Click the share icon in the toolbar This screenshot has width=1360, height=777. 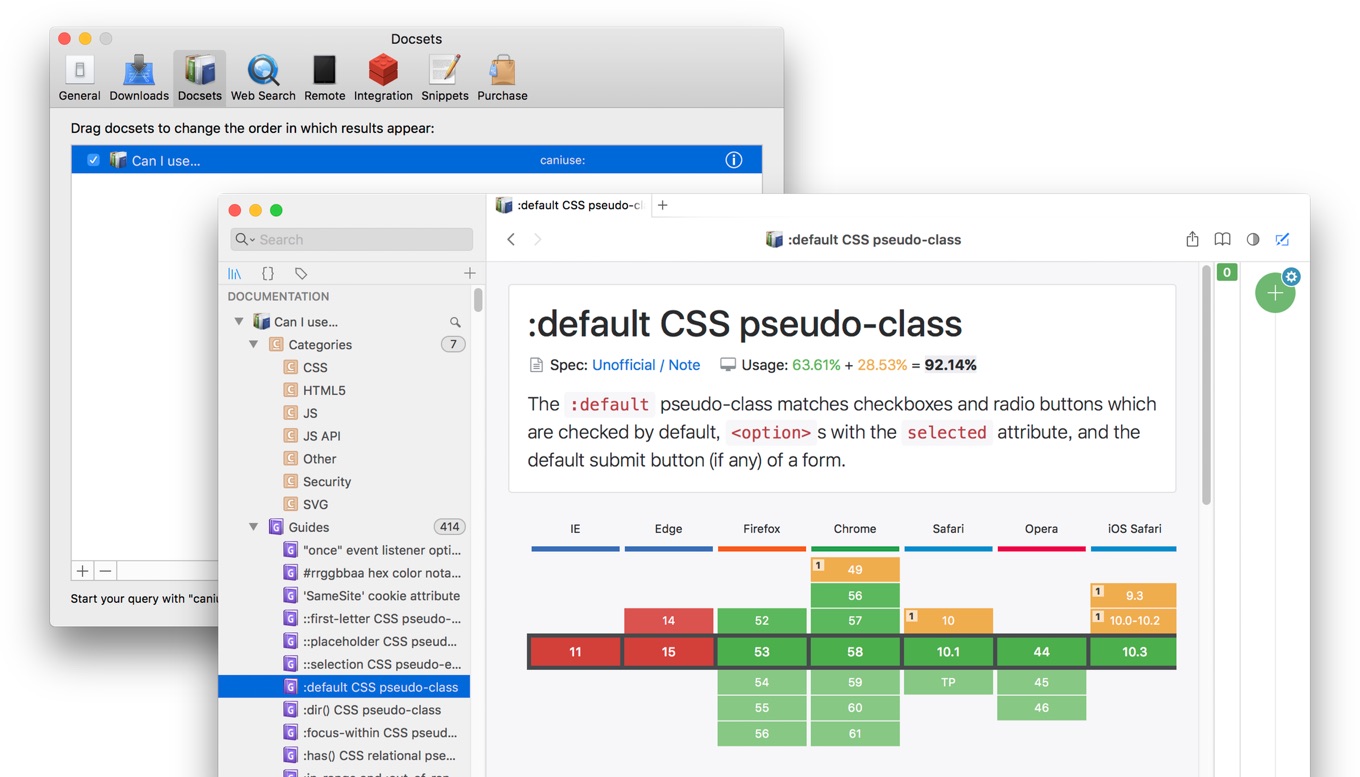(1192, 239)
